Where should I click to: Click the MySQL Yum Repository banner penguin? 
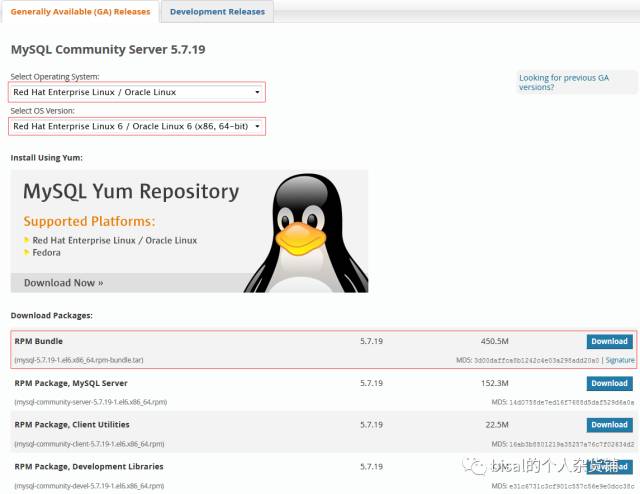pos(306,233)
